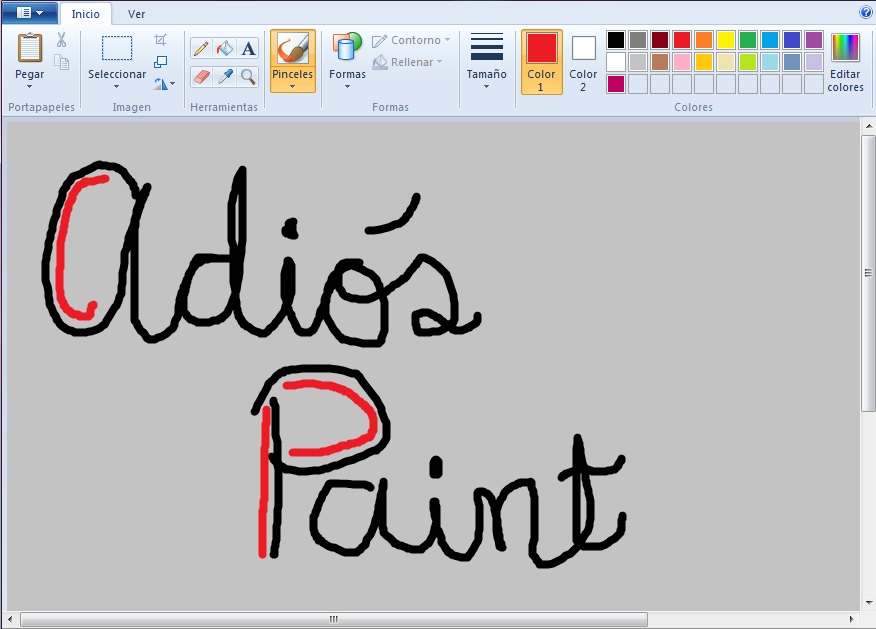The image size is (876, 629).
Task: Select the Pencil tool
Action: click(x=201, y=49)
